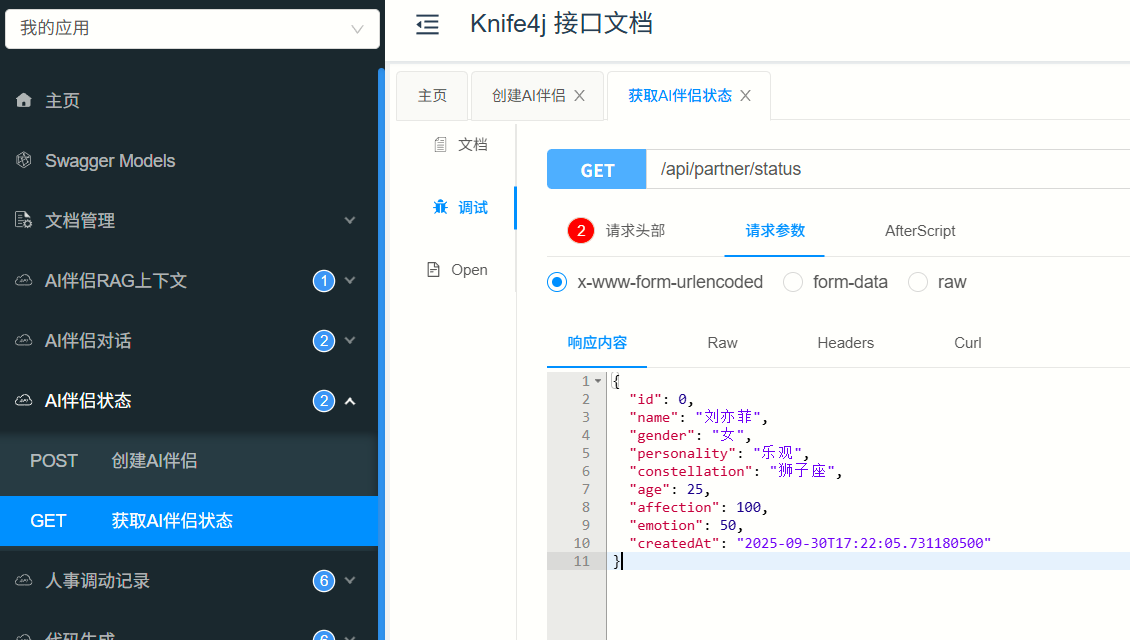Click line number 11 in gutter
Image resolution: width=1130 pixels, height=640 pixels.
(x=582, y=561)
